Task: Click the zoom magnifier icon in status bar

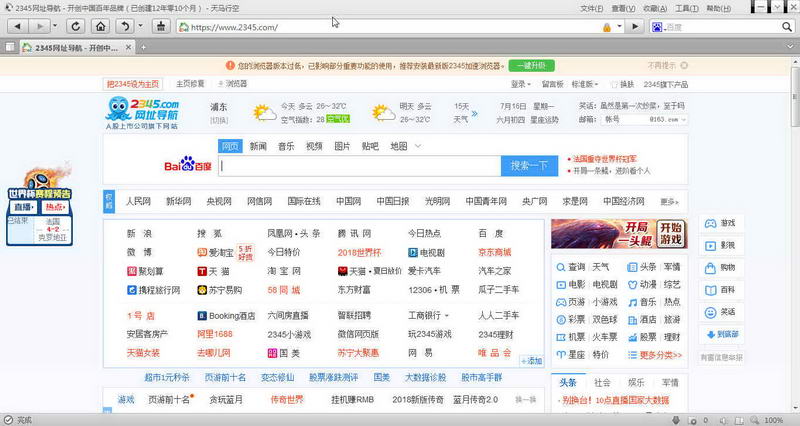Action: [755, 420]
